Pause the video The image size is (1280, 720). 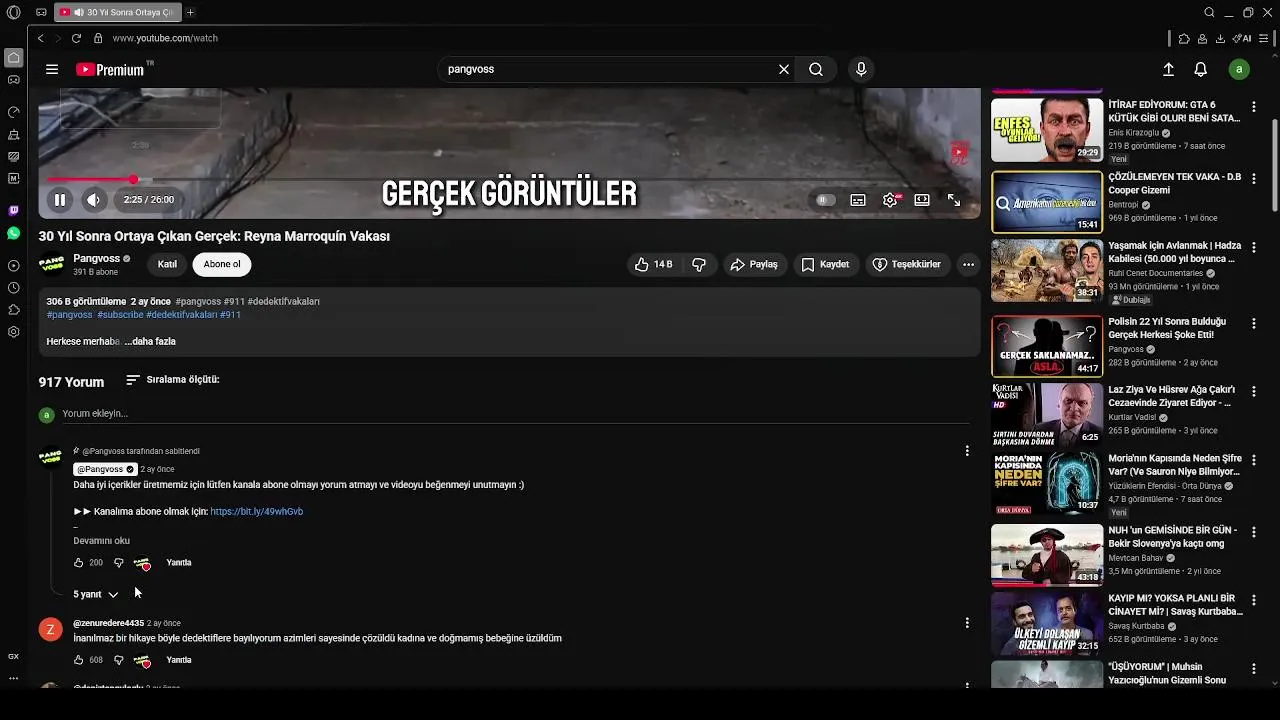(x=60, y=199)
